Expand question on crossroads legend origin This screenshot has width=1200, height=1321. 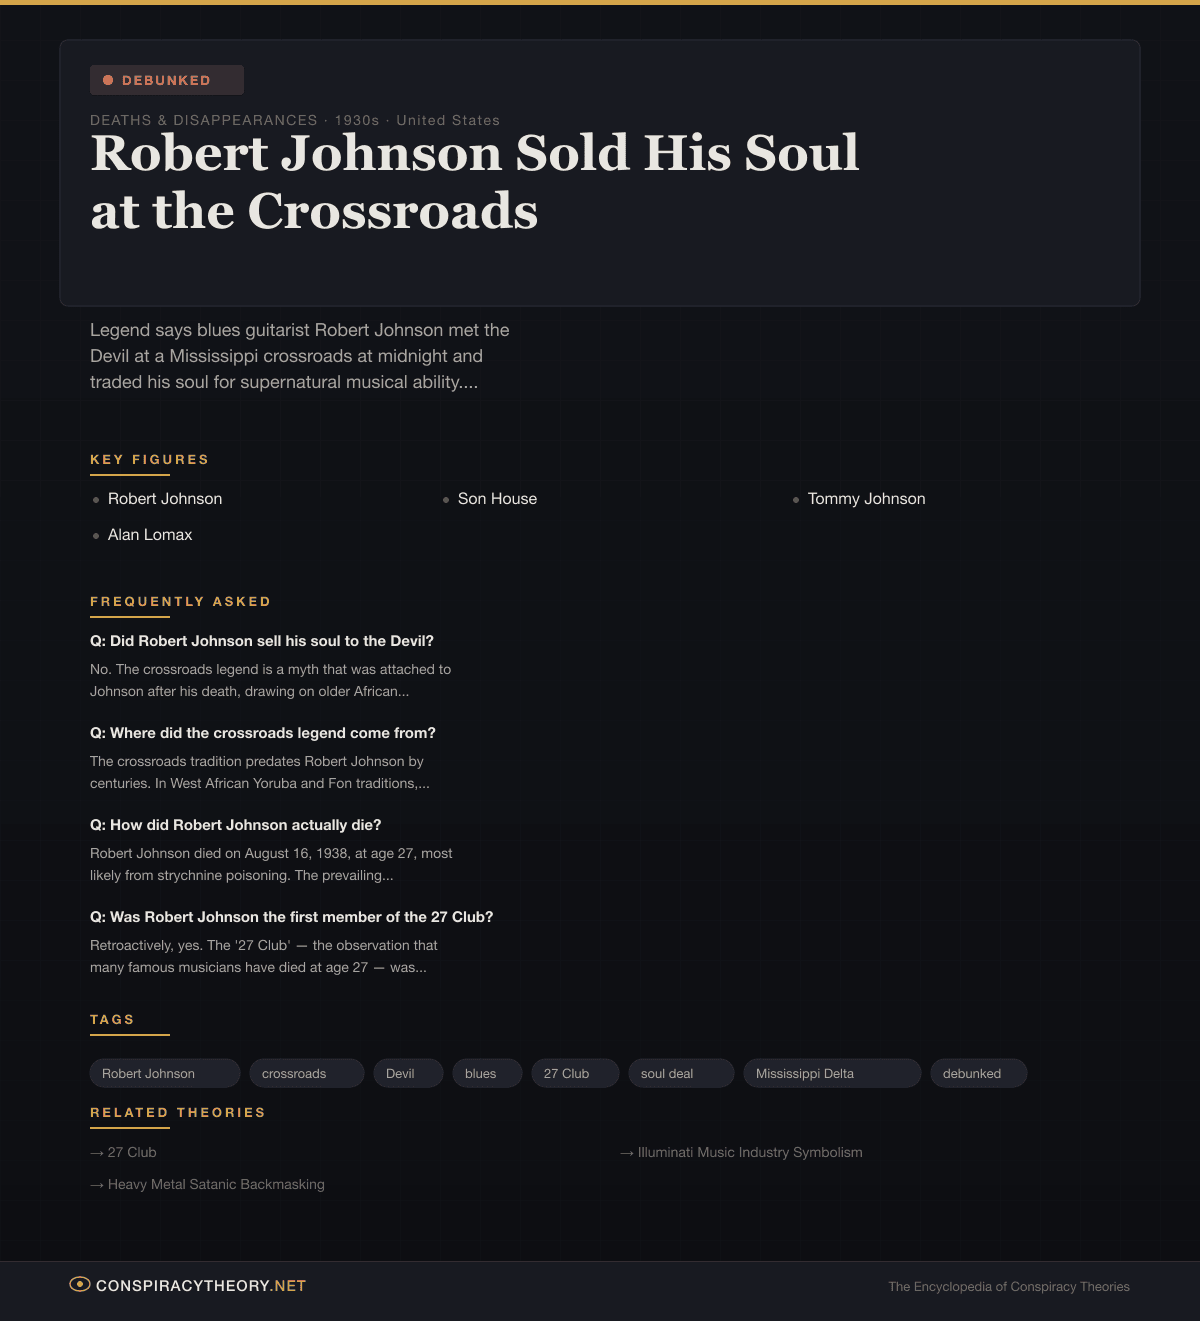click(x=263, y=733)
